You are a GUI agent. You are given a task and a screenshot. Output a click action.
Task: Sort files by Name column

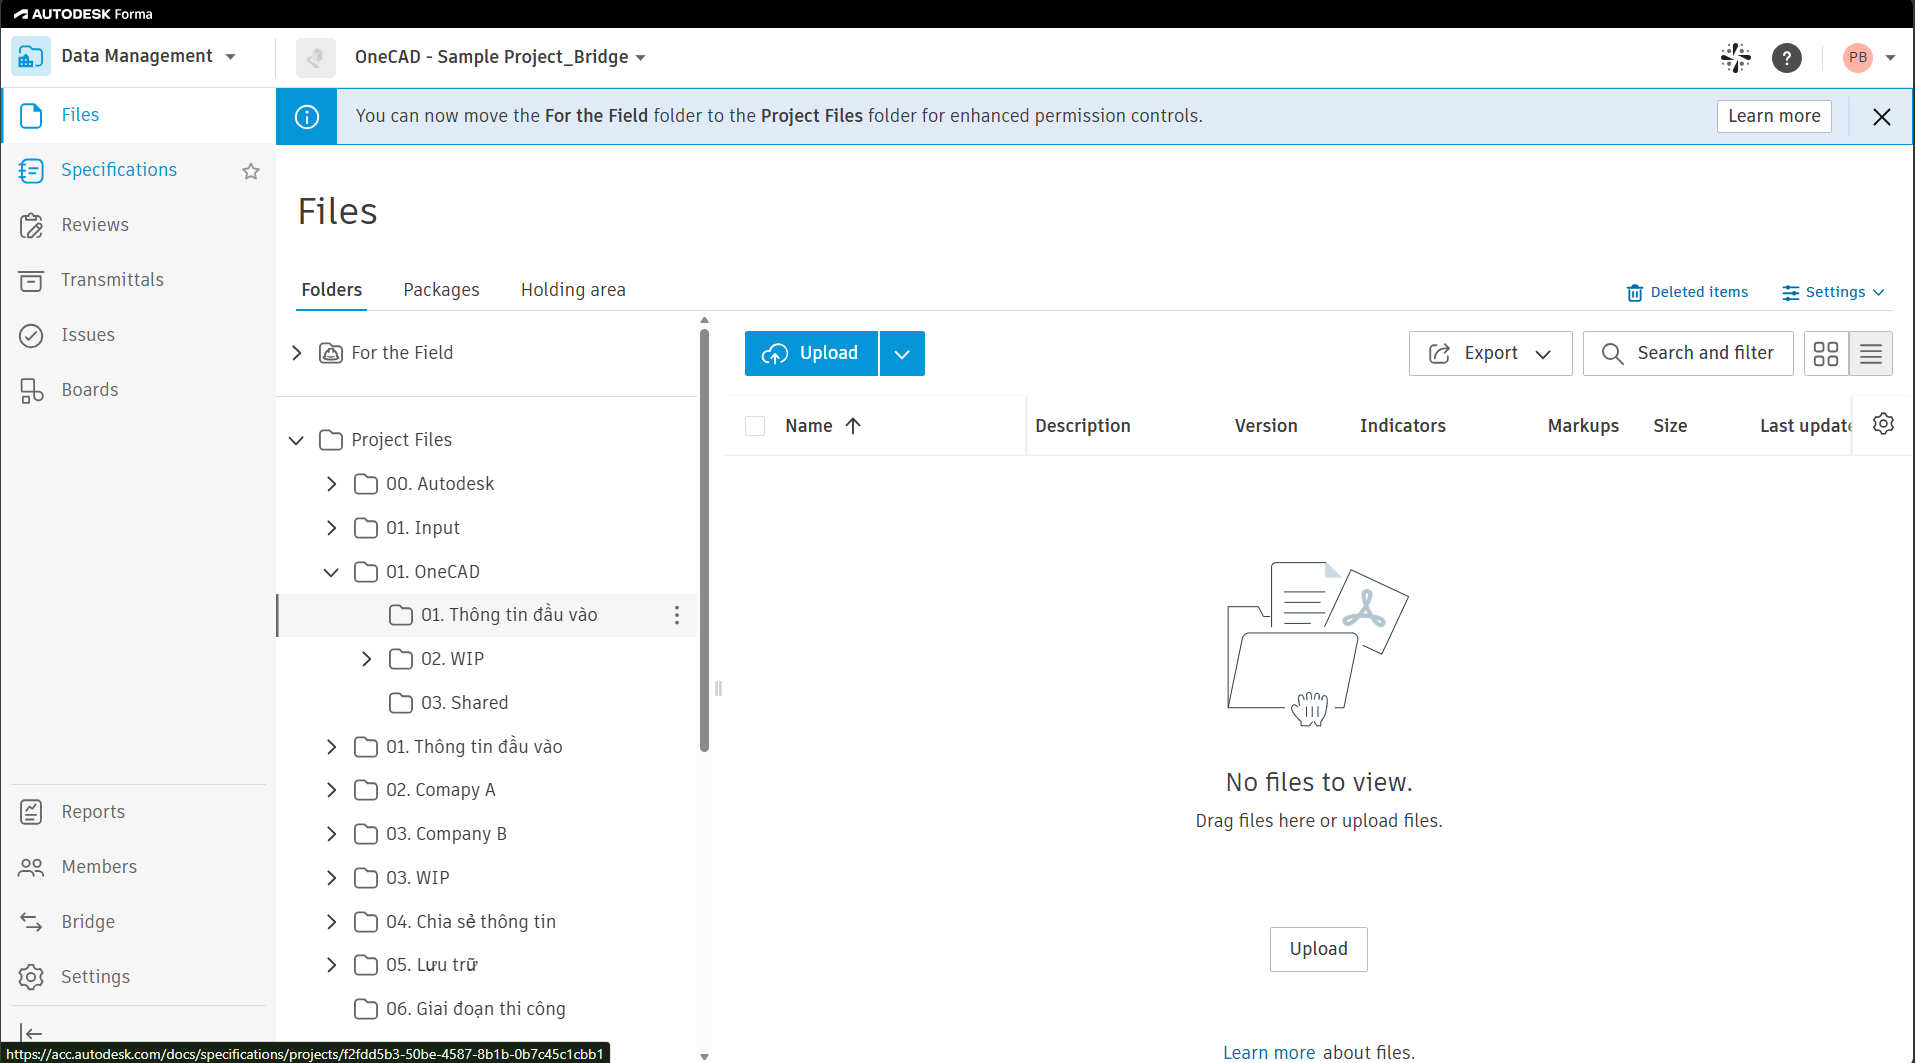[x=823, y=426]
